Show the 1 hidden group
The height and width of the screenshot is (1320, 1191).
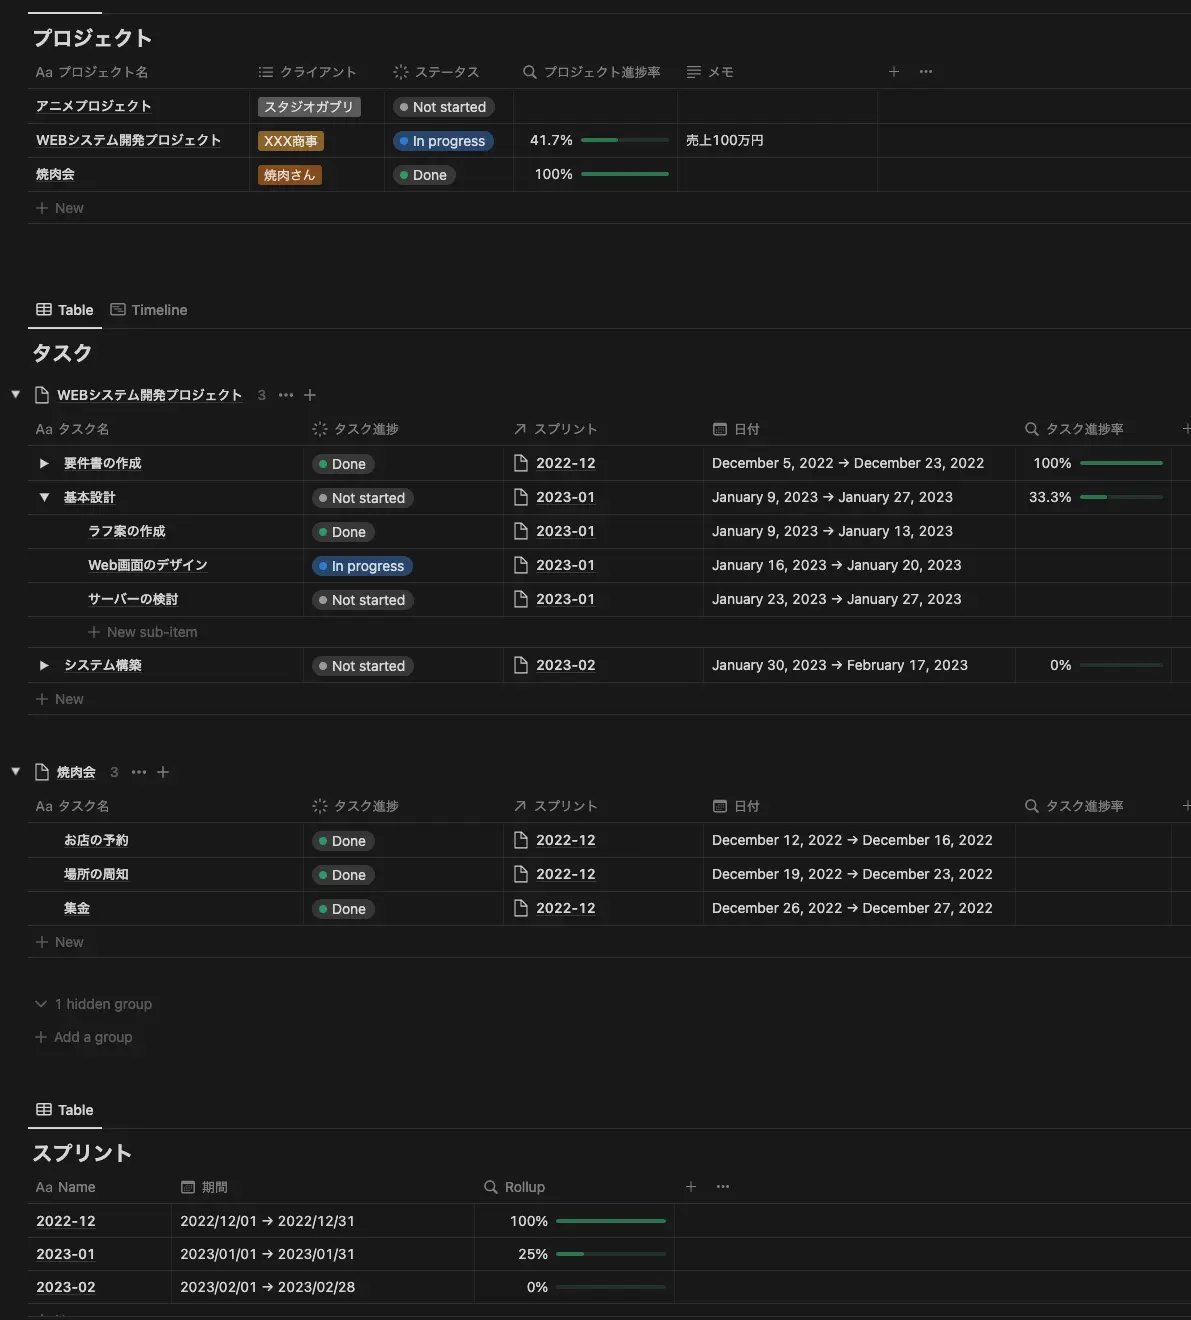(x=94, y=1004)
